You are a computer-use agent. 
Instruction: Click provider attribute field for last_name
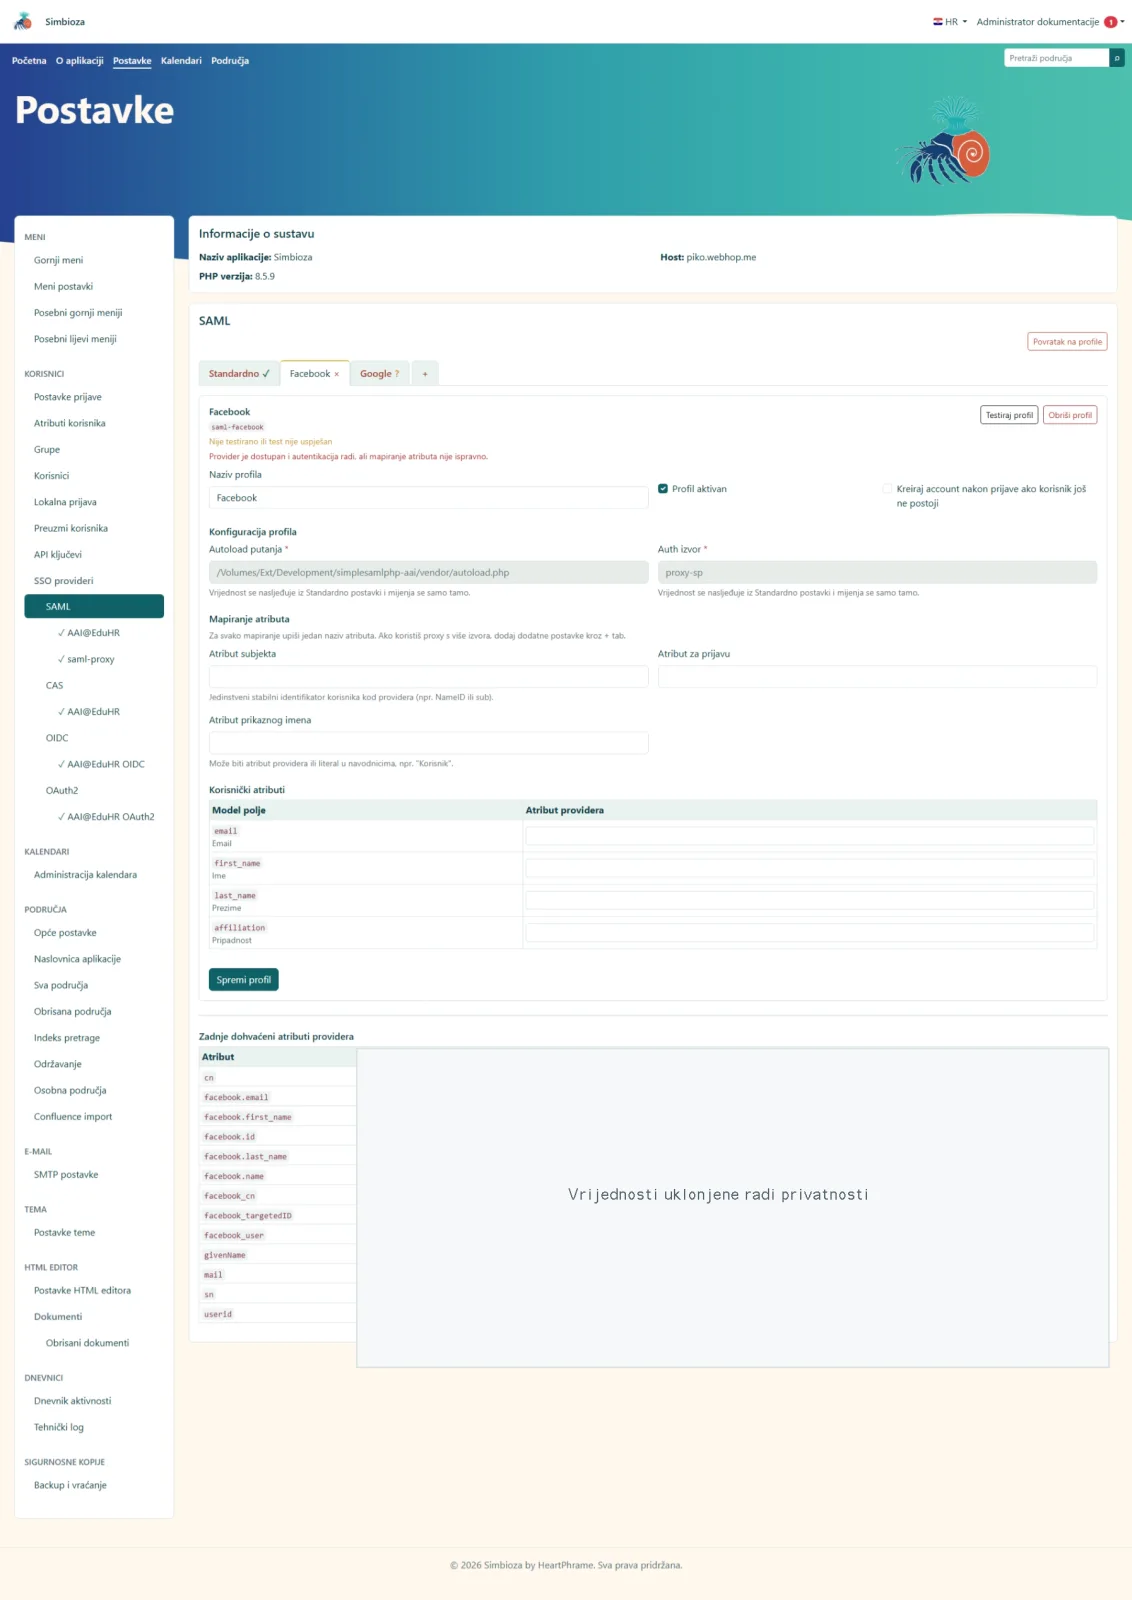pyautogui.click(x=810, y=900)
